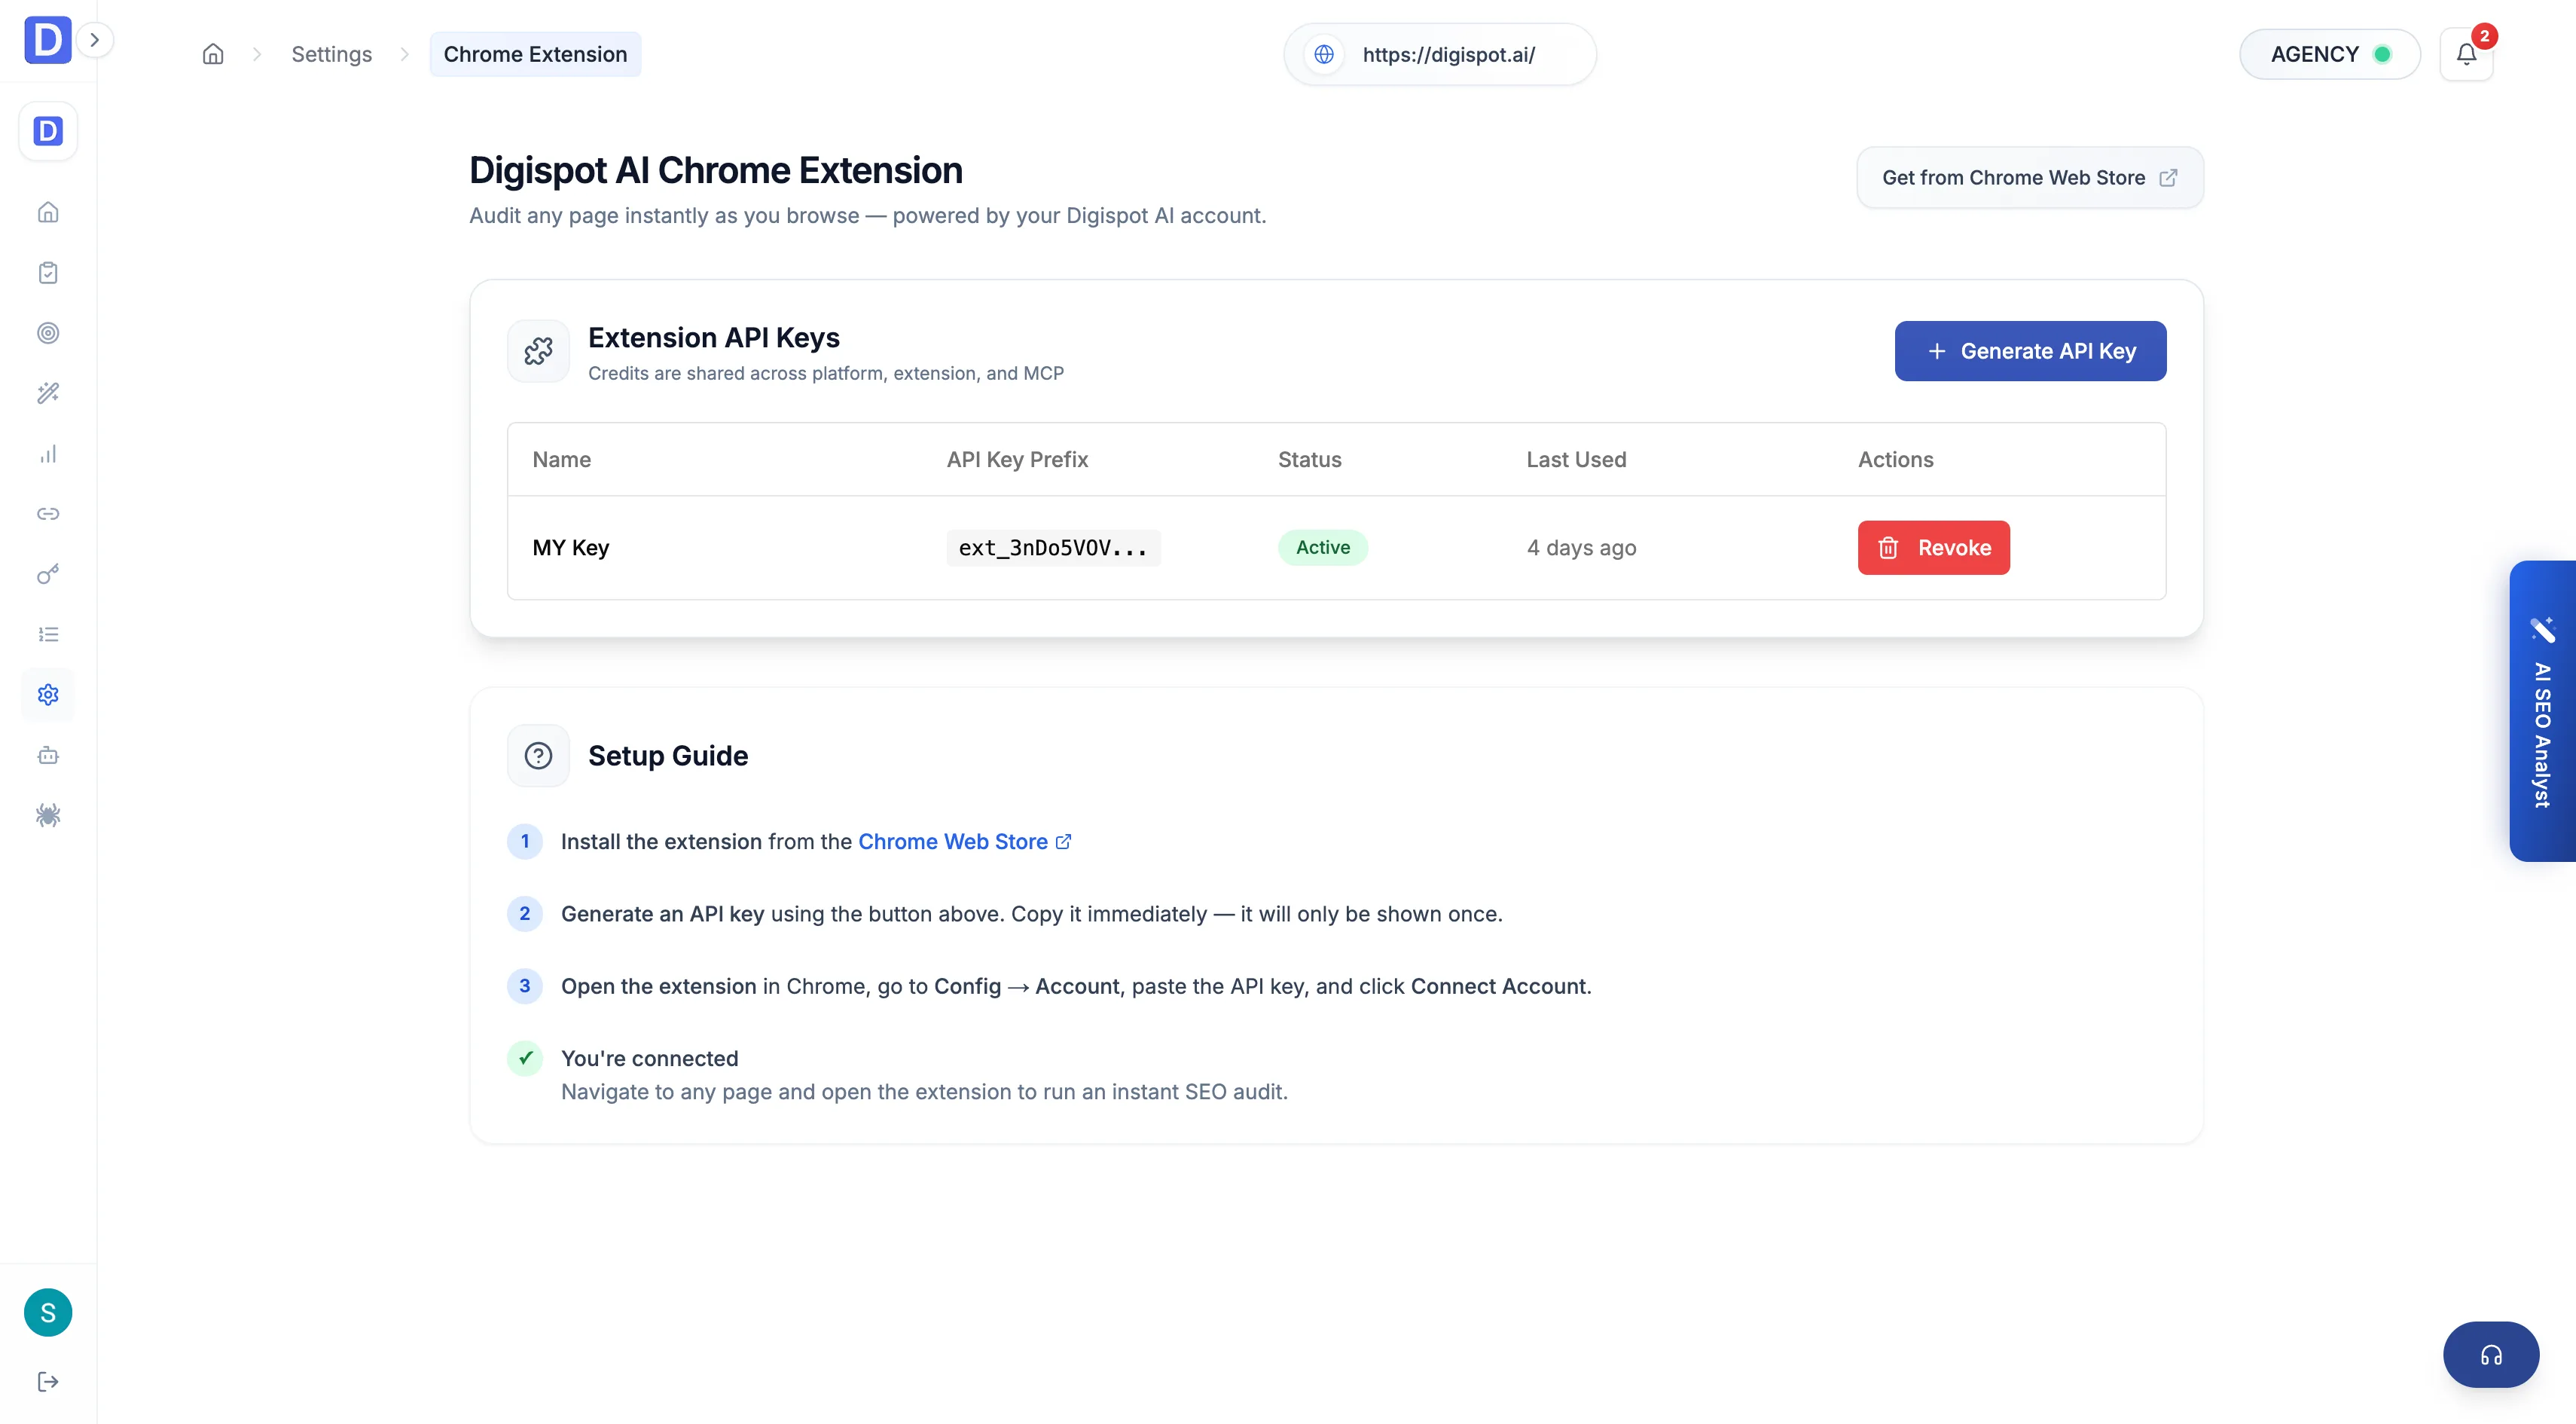Viewport: 2576px width, 1424px height.
Task: Revoke the MY Key API key
Action: [x=1934, y=548]
